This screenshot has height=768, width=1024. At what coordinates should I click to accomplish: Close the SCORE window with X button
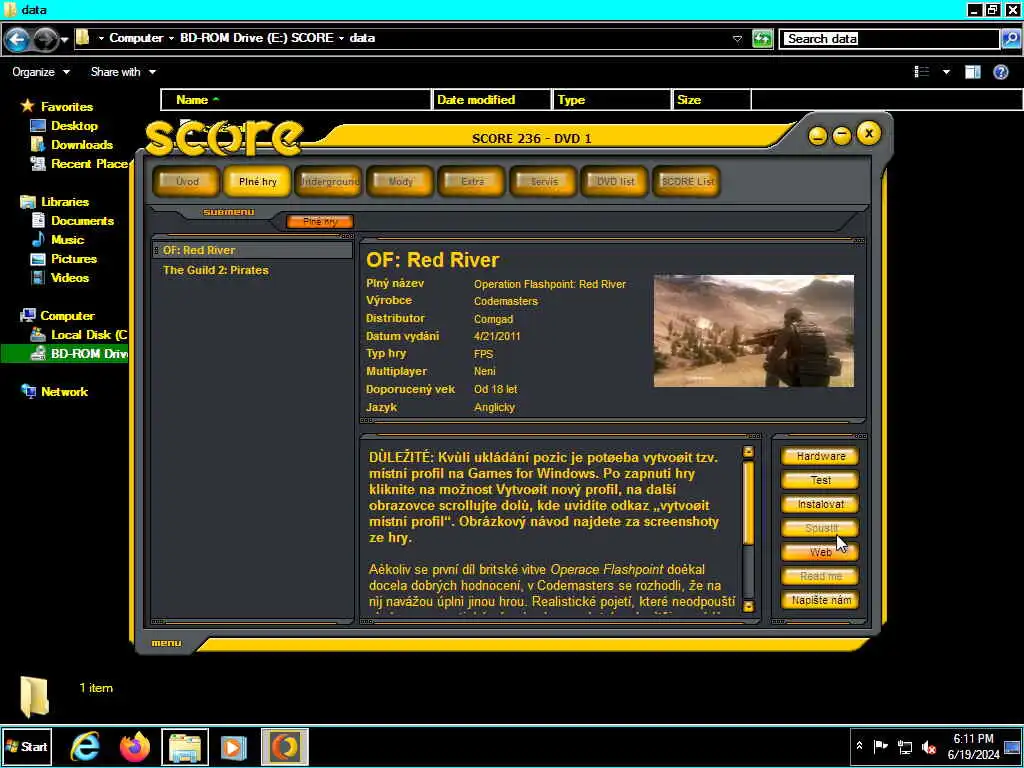click(869, 134)
